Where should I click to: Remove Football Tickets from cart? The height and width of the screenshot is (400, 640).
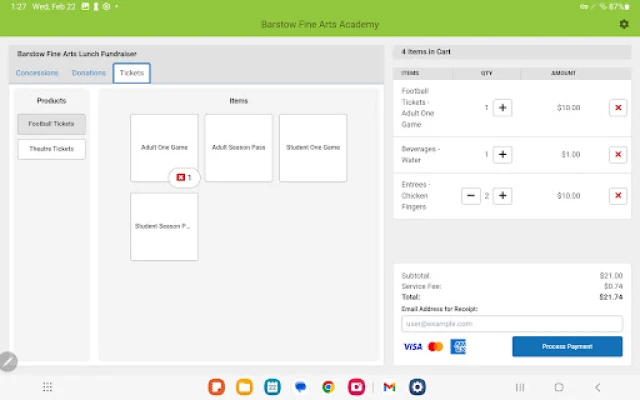pyautogui.click(x=618, y=108)
